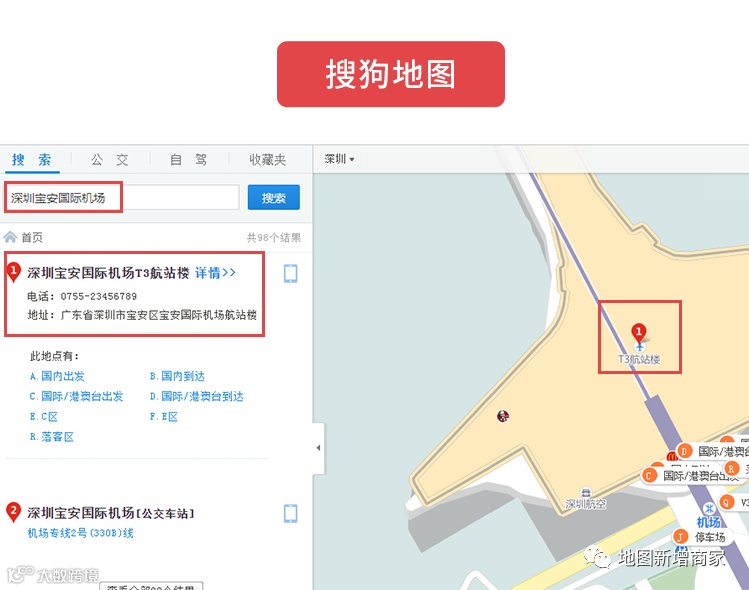Click orange J 停车场 marker on map
Screen dimensions: 749x590
tap(680, 537)
